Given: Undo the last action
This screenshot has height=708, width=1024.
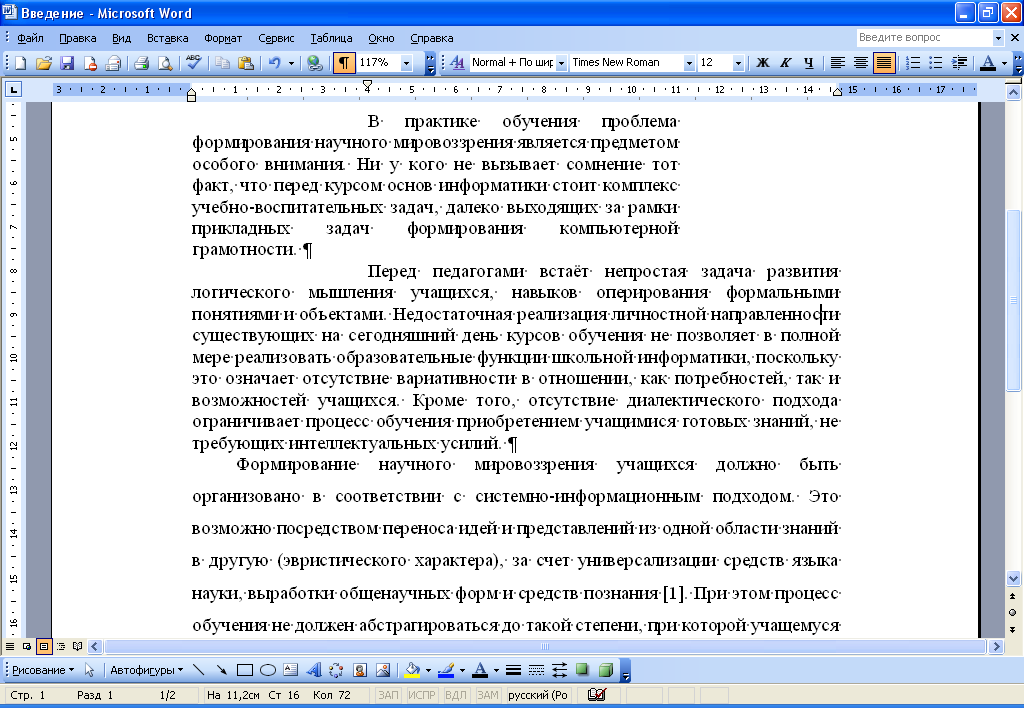Looking at the screenshot, I should coord(274,63).
